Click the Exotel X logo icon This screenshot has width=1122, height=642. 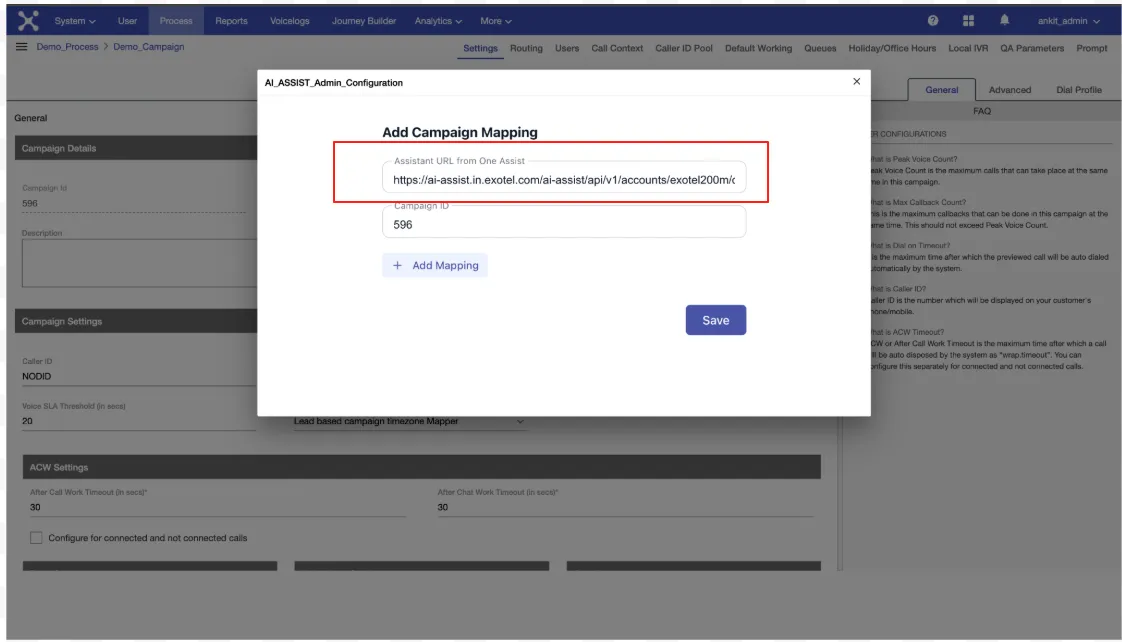tap(28, 21)
